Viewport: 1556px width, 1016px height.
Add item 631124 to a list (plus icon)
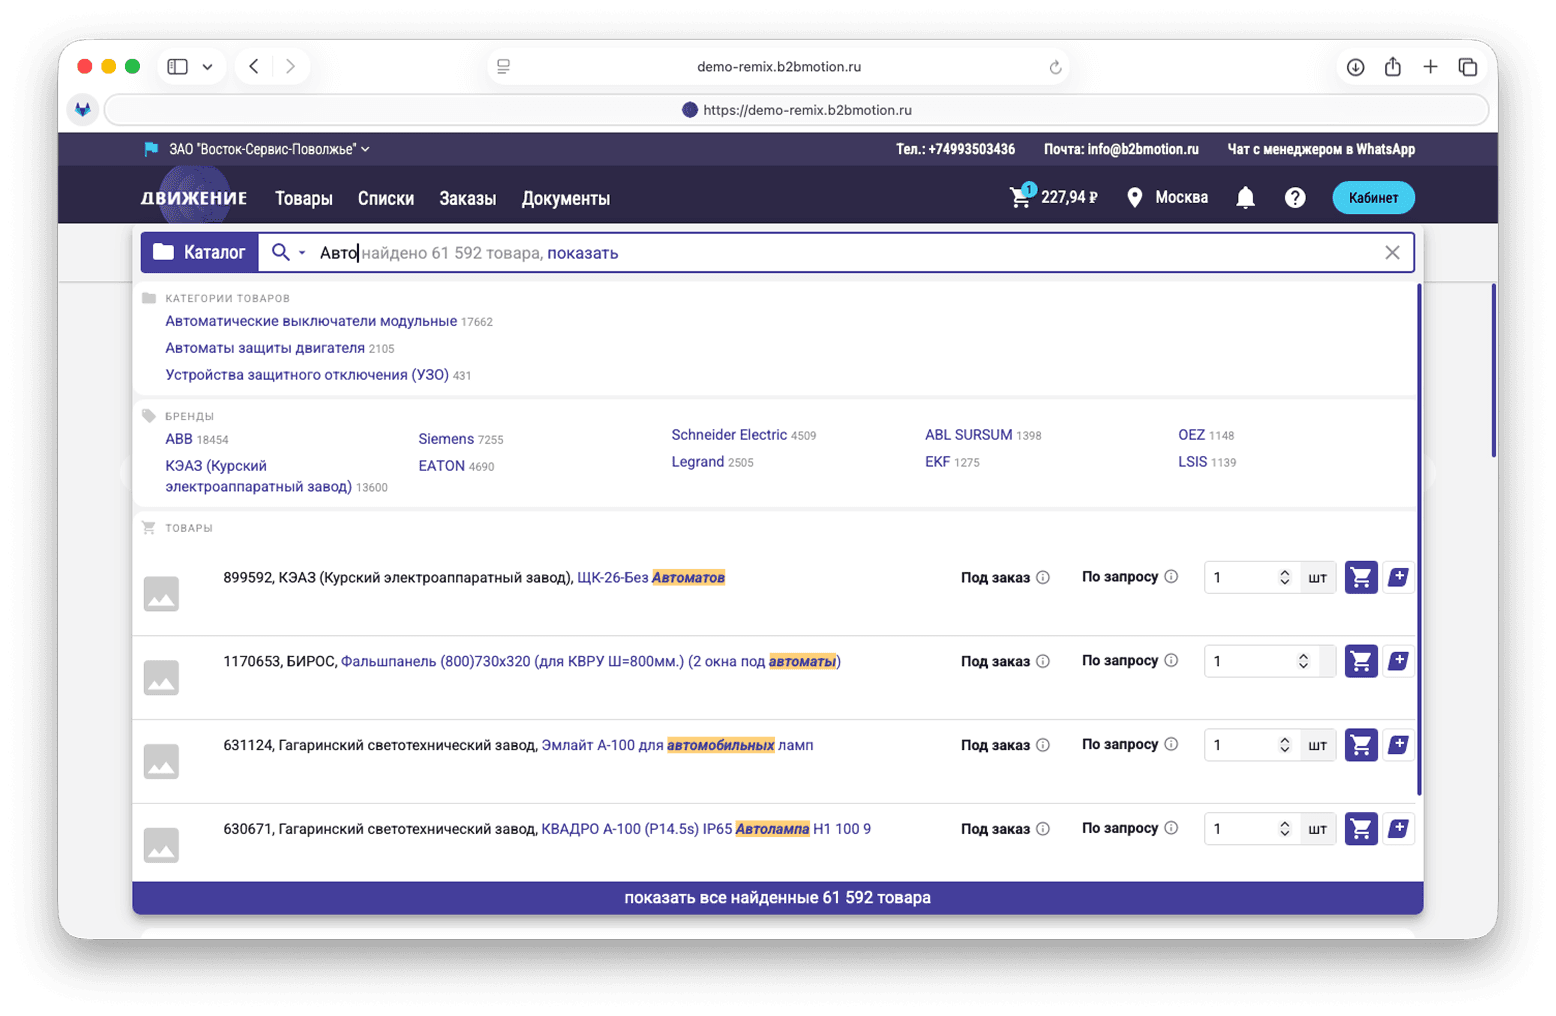pos(1399,745)
